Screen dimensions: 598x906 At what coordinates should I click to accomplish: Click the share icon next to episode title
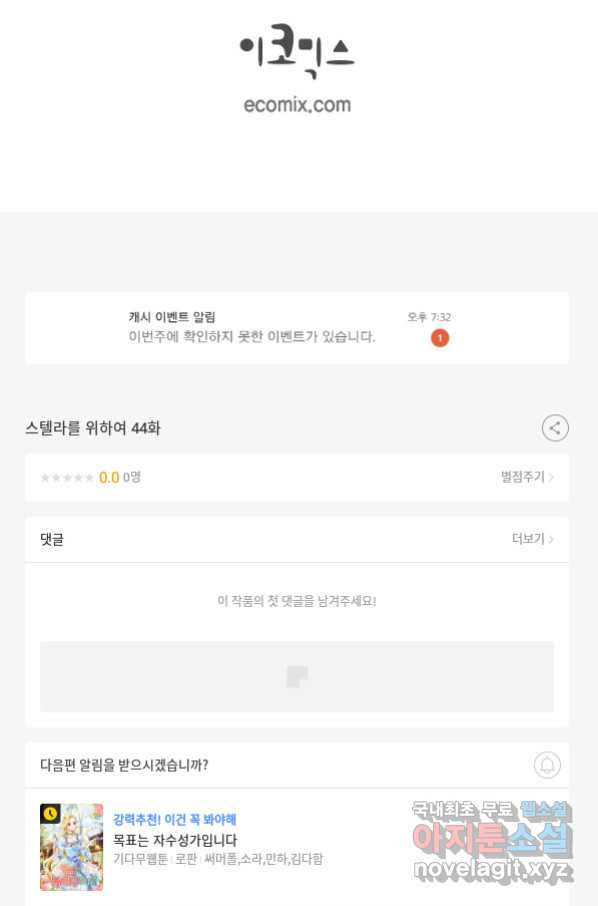click(x=555, y=428)
